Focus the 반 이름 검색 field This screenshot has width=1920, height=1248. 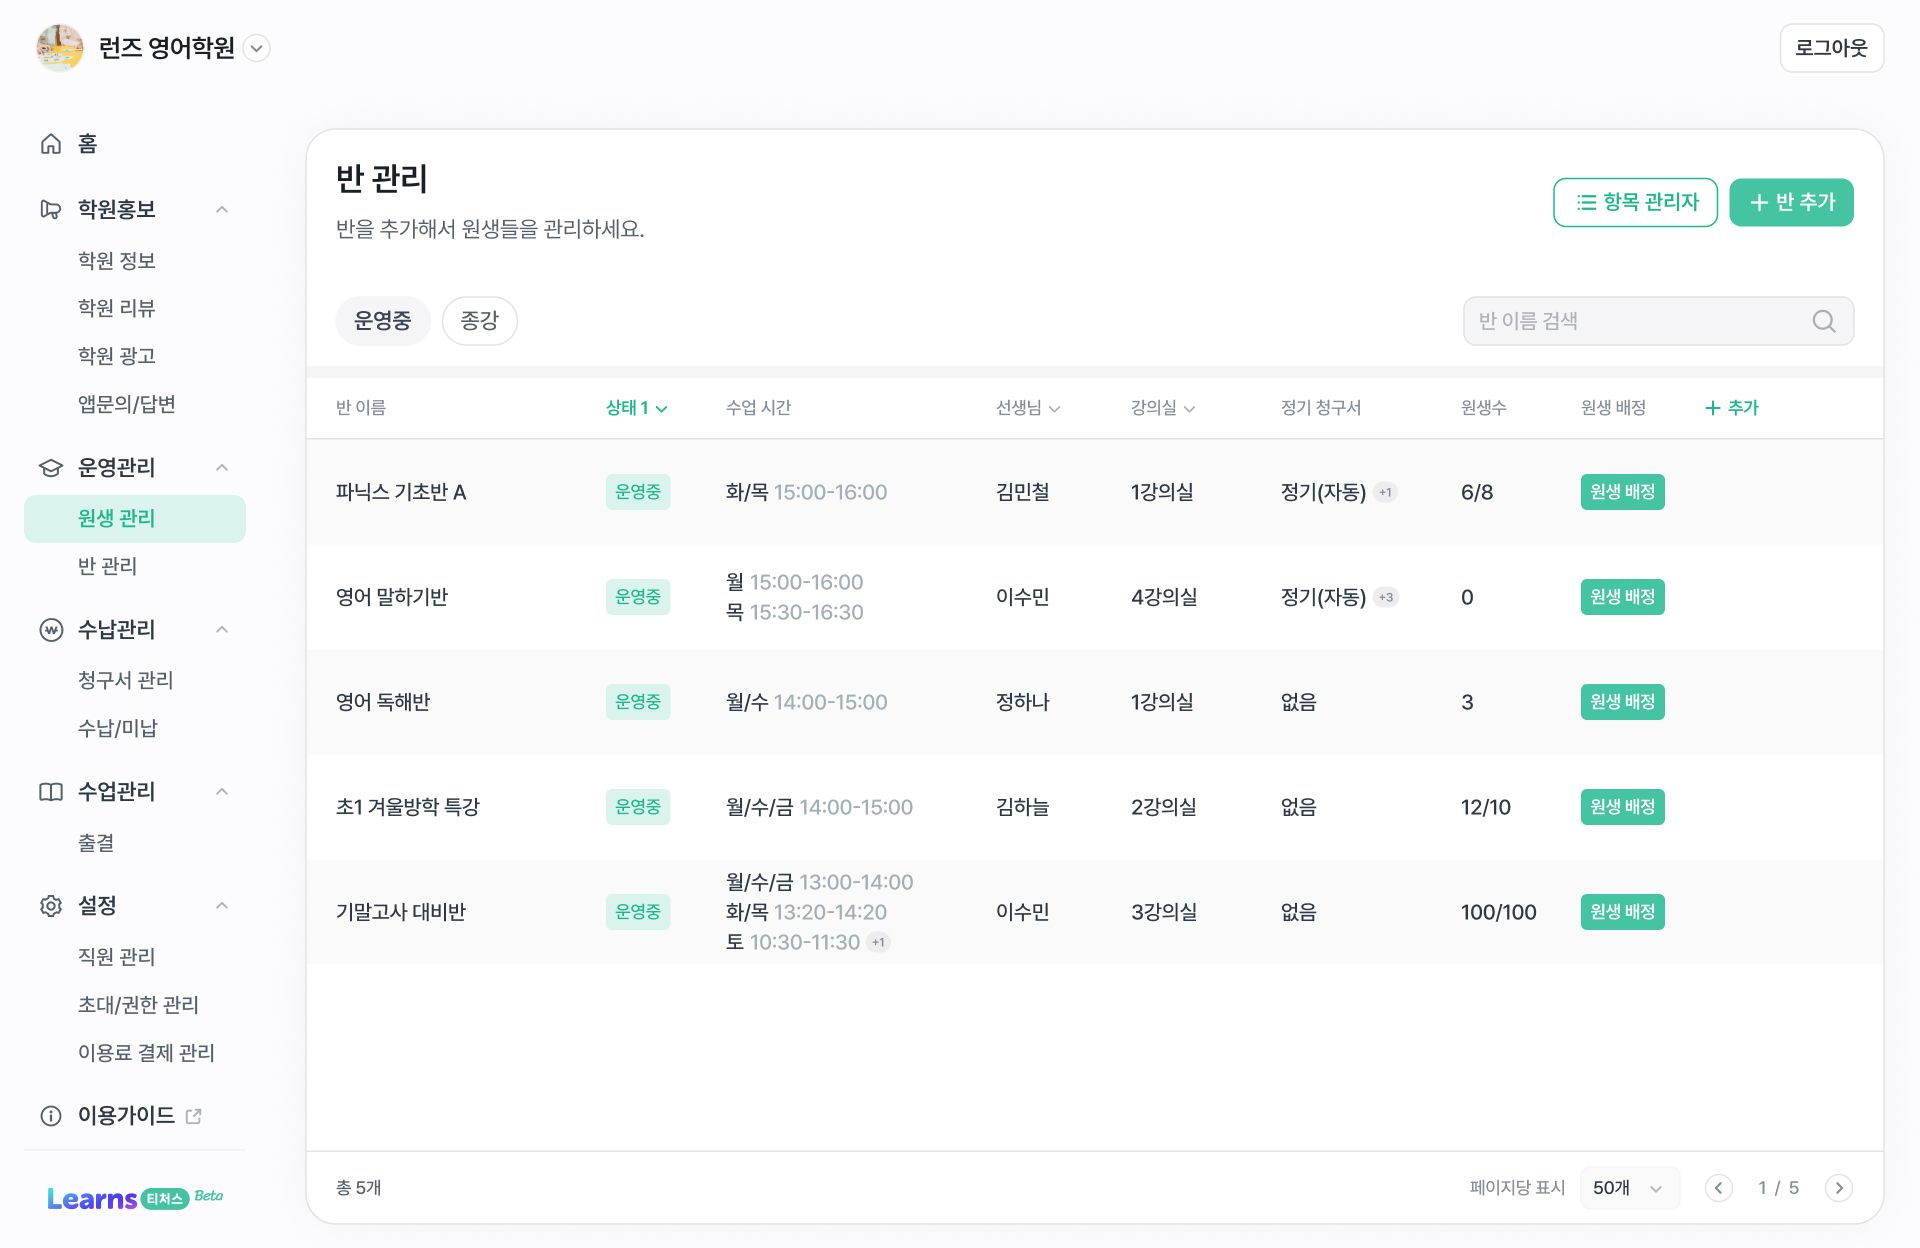click(x=1658, y=321)
